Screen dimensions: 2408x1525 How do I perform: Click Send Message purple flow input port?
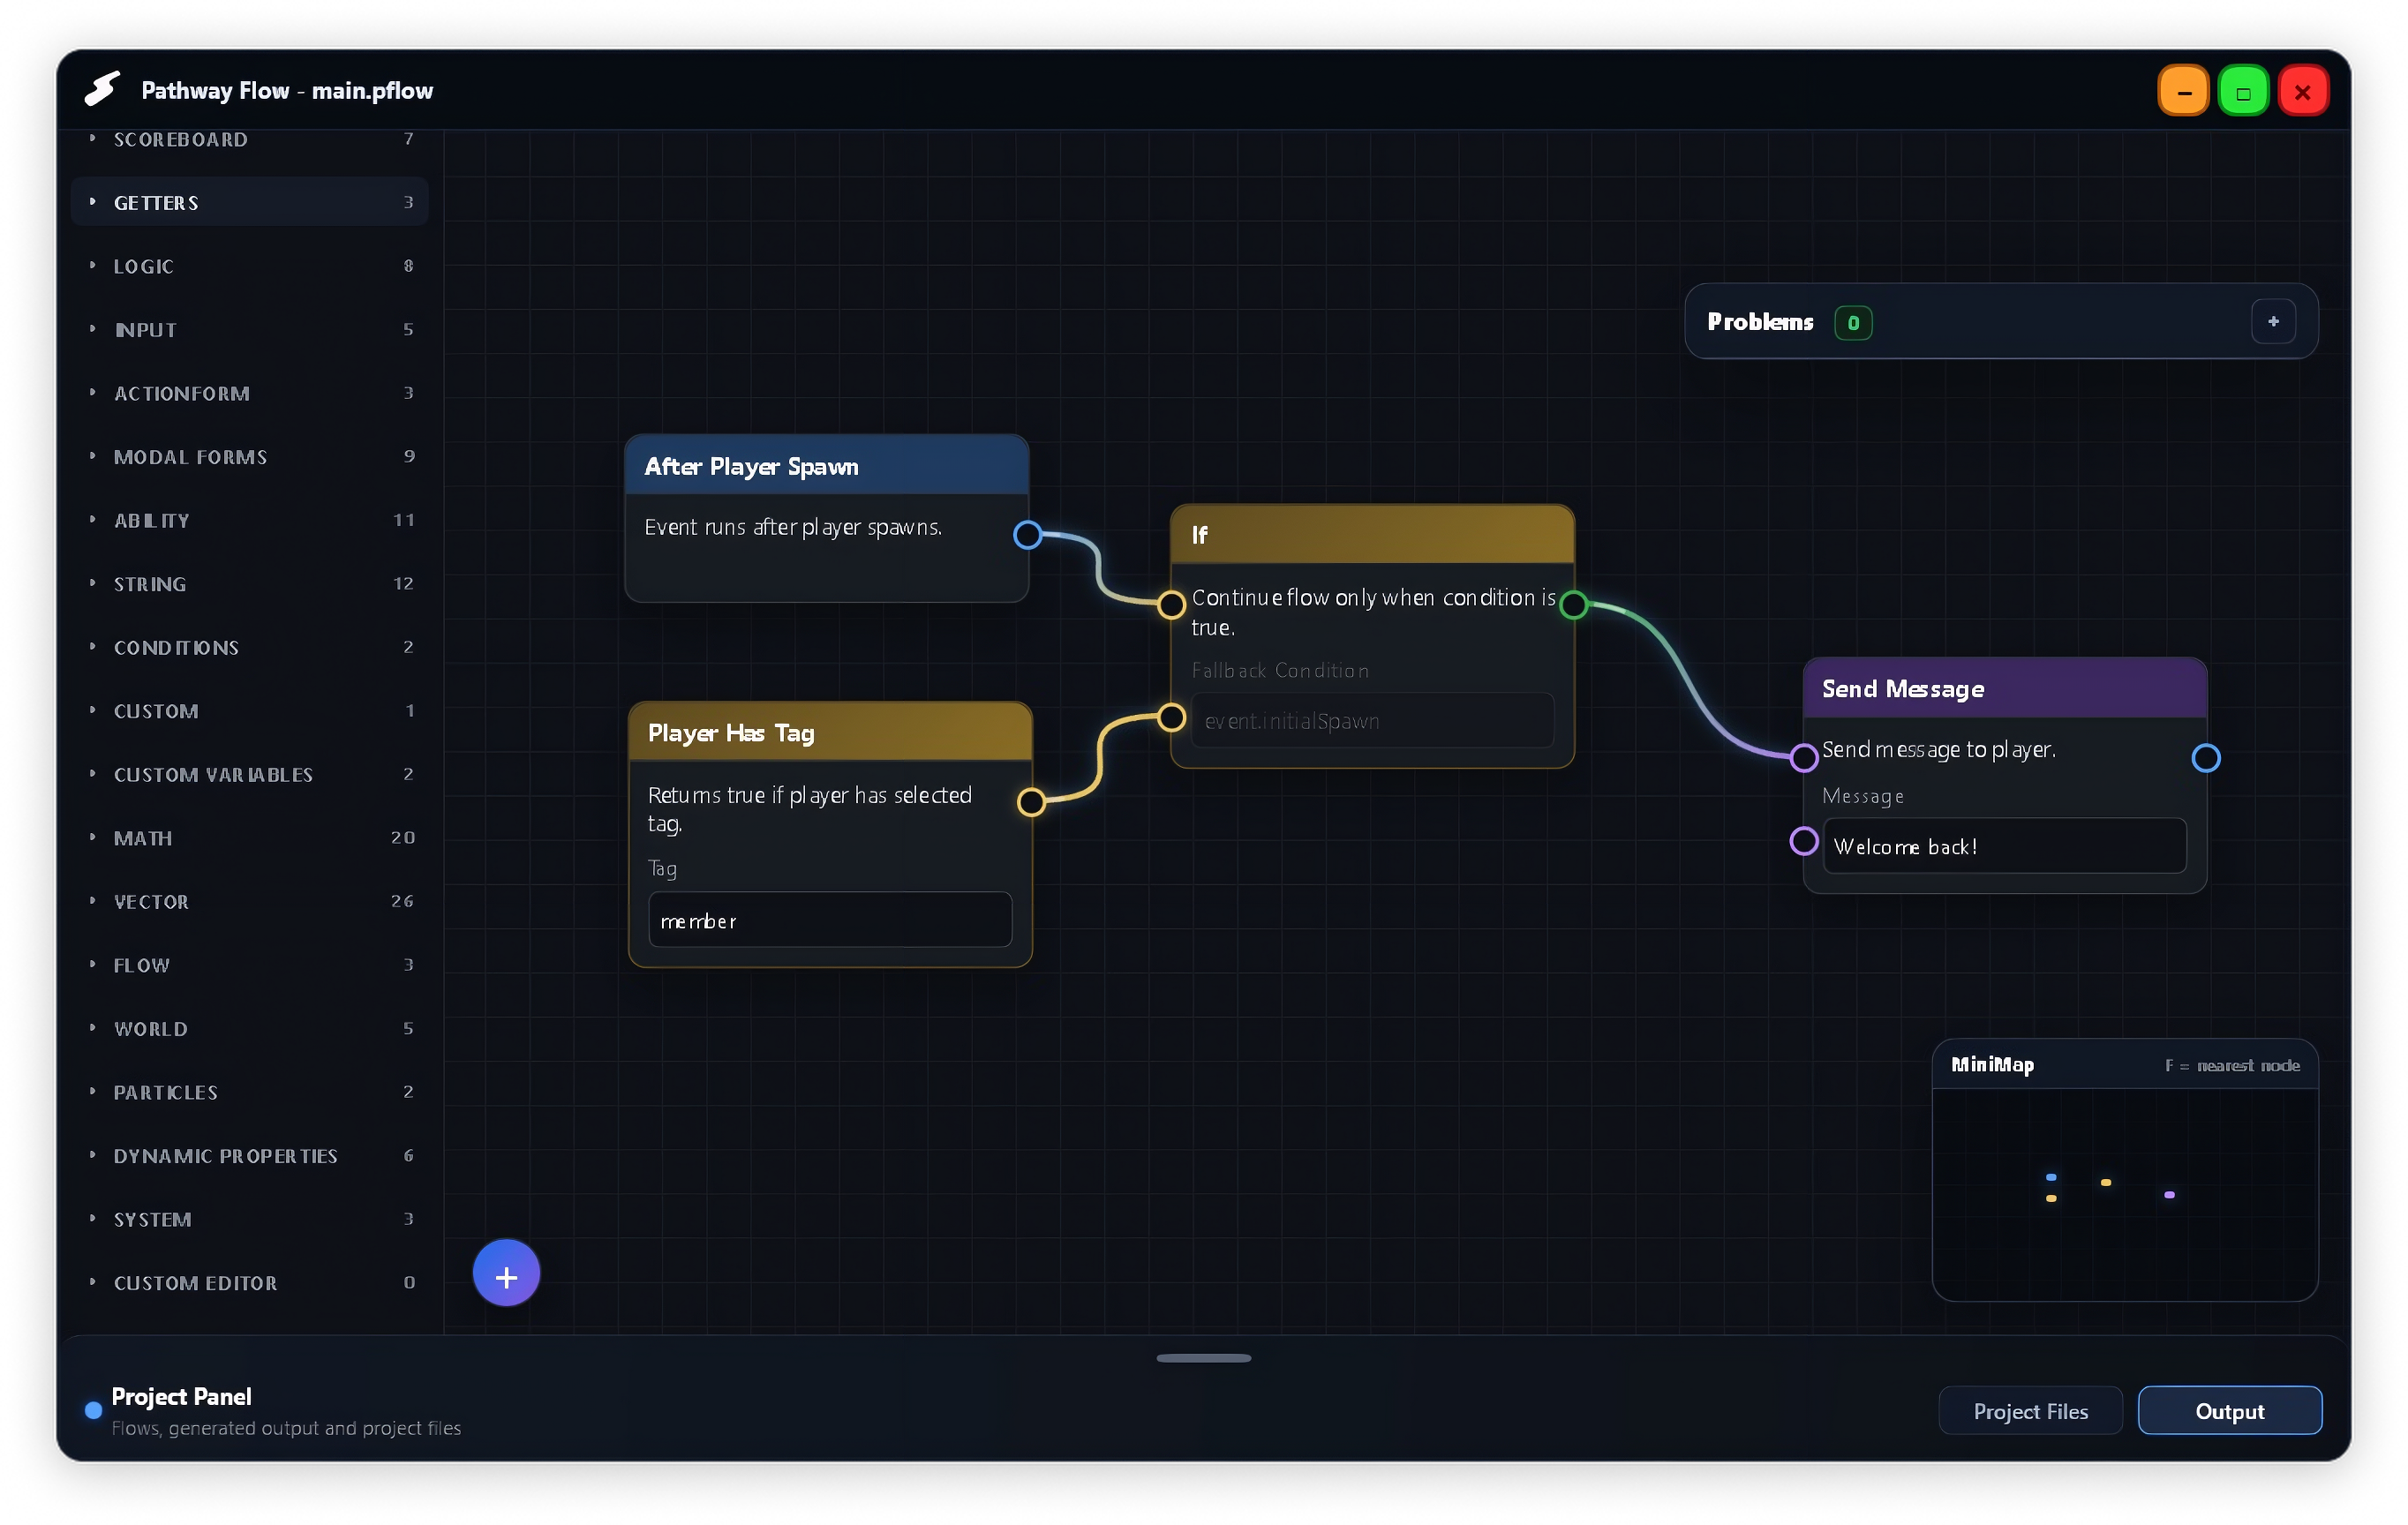(x=1803, y=758)
